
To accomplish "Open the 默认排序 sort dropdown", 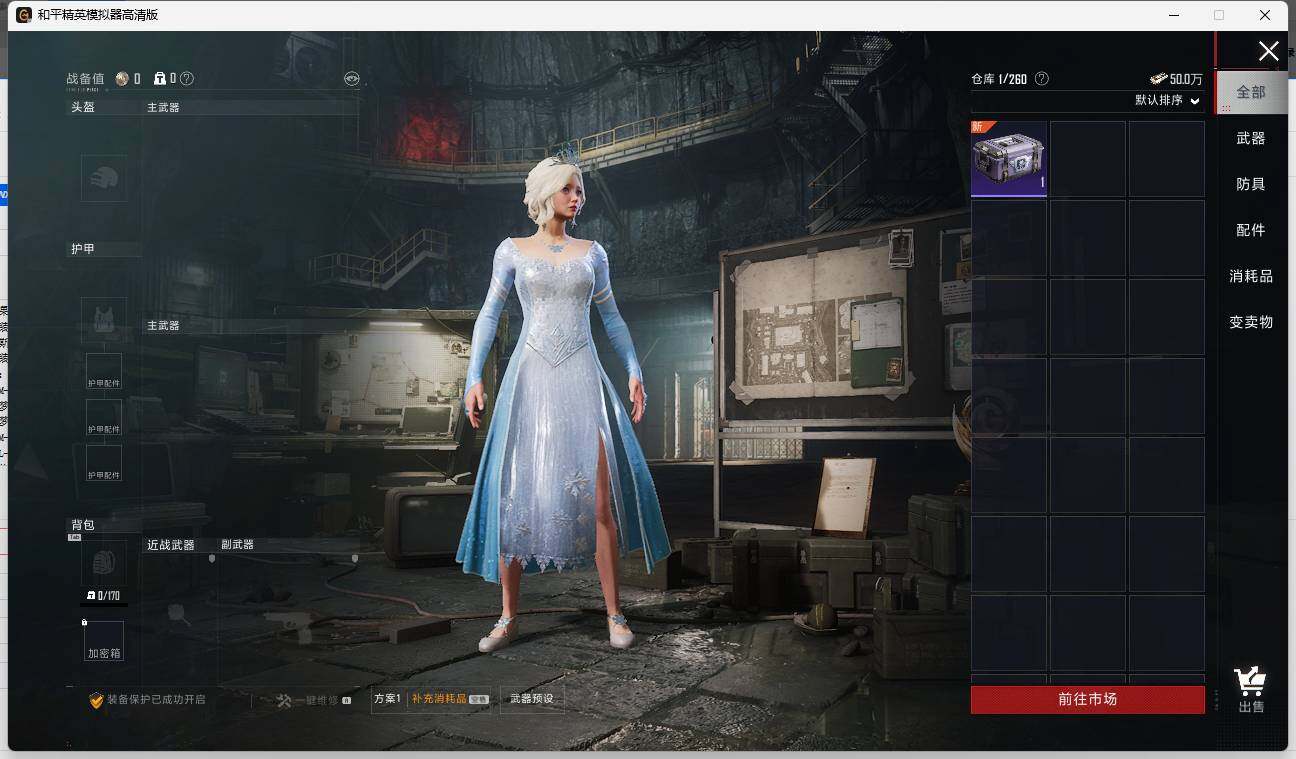I will click(1167, 100).
